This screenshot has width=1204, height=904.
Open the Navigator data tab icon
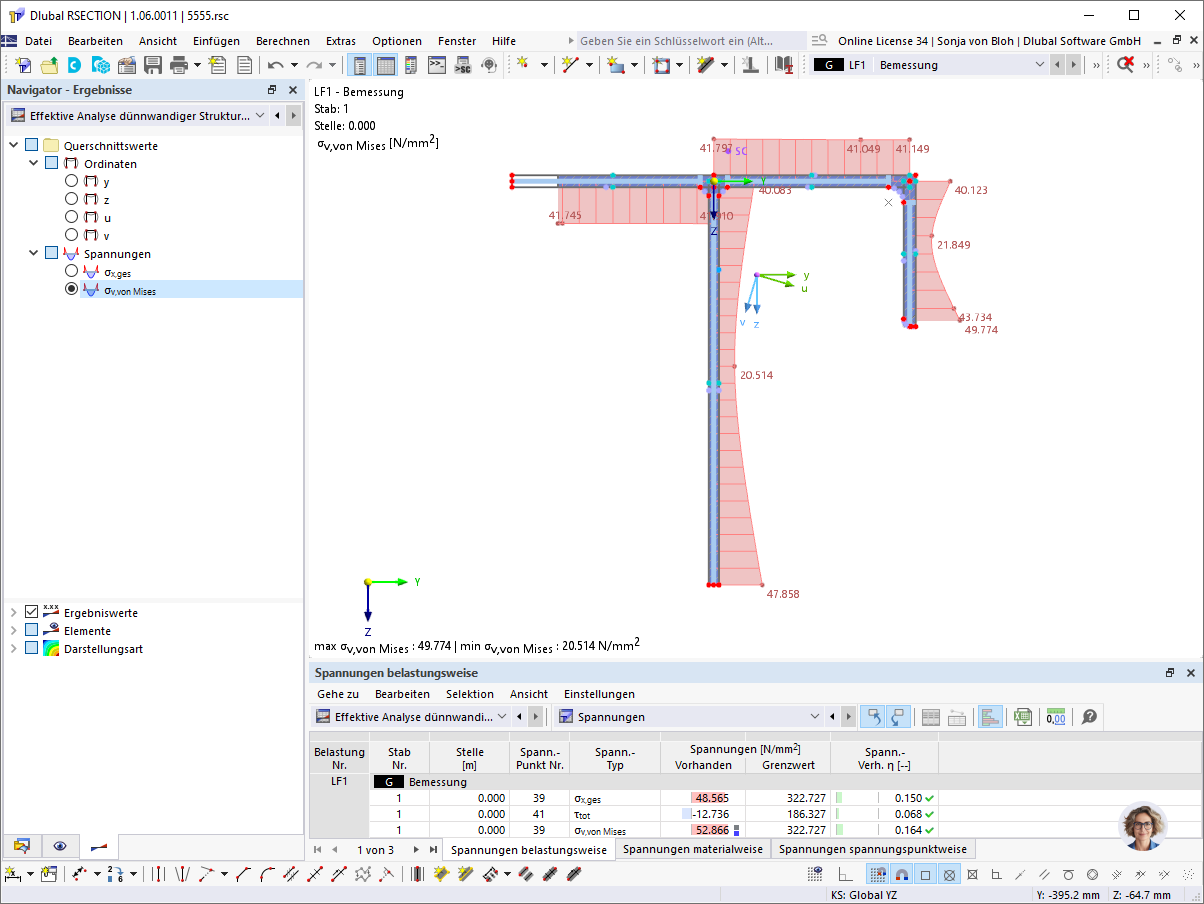pyautogui.click(x=23, y=846)
